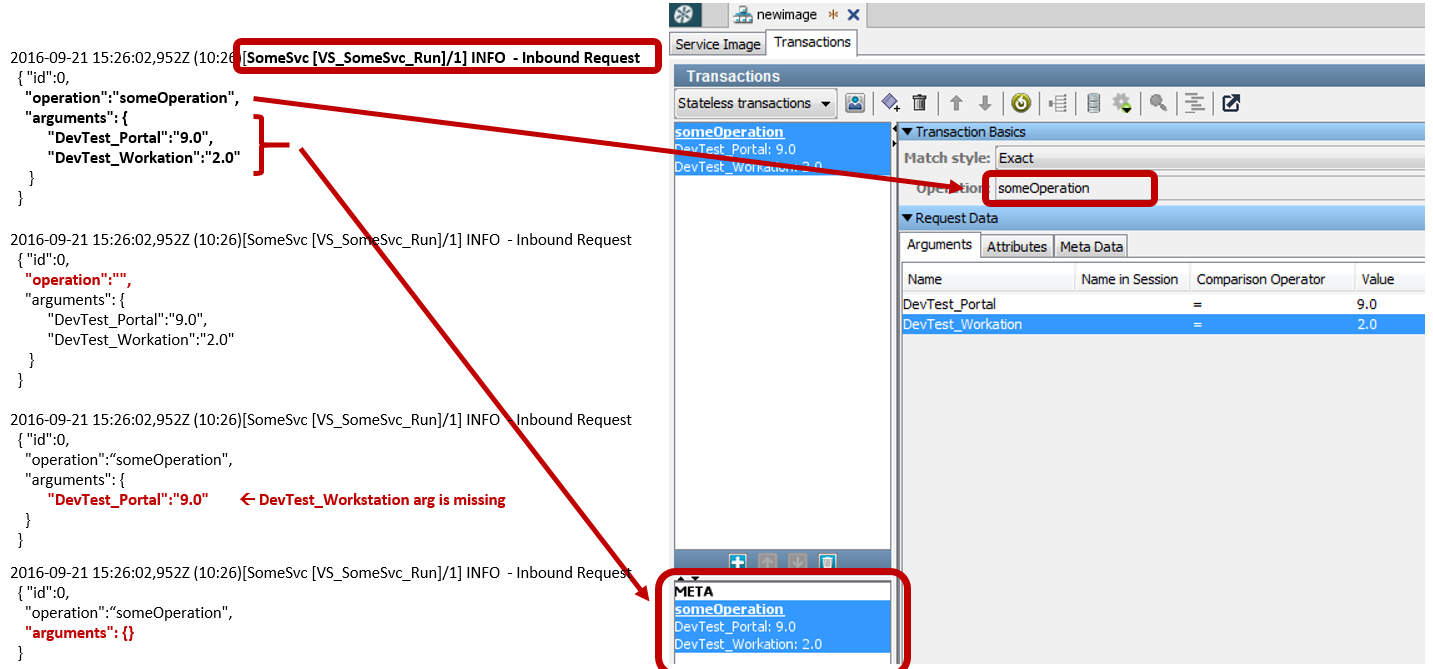Screen dimensions: 1433x669
Task: Select someOperation under the META list
Action: pyautogui.click(x=729, y=609)
